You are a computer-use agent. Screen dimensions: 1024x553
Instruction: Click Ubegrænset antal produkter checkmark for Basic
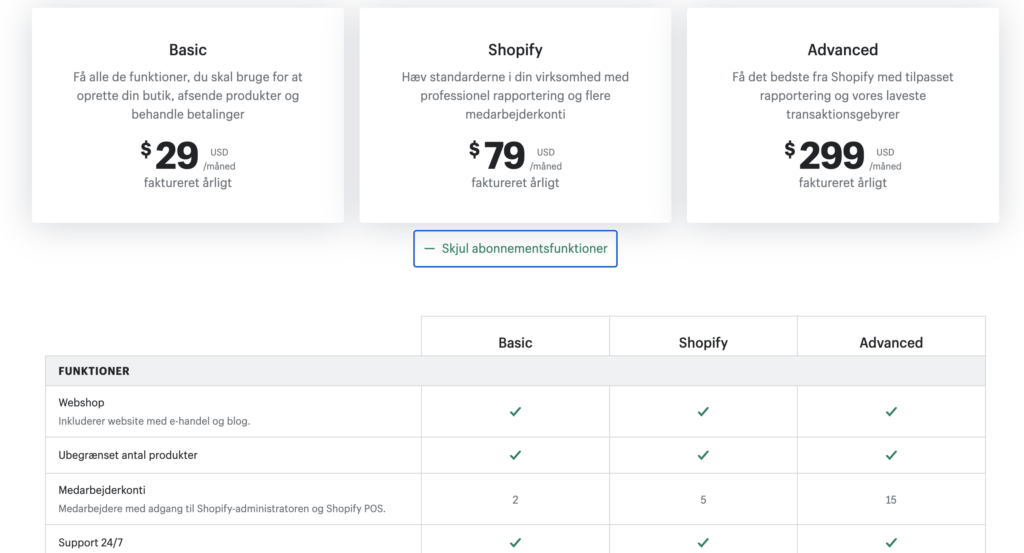click(x=515, y=455)
